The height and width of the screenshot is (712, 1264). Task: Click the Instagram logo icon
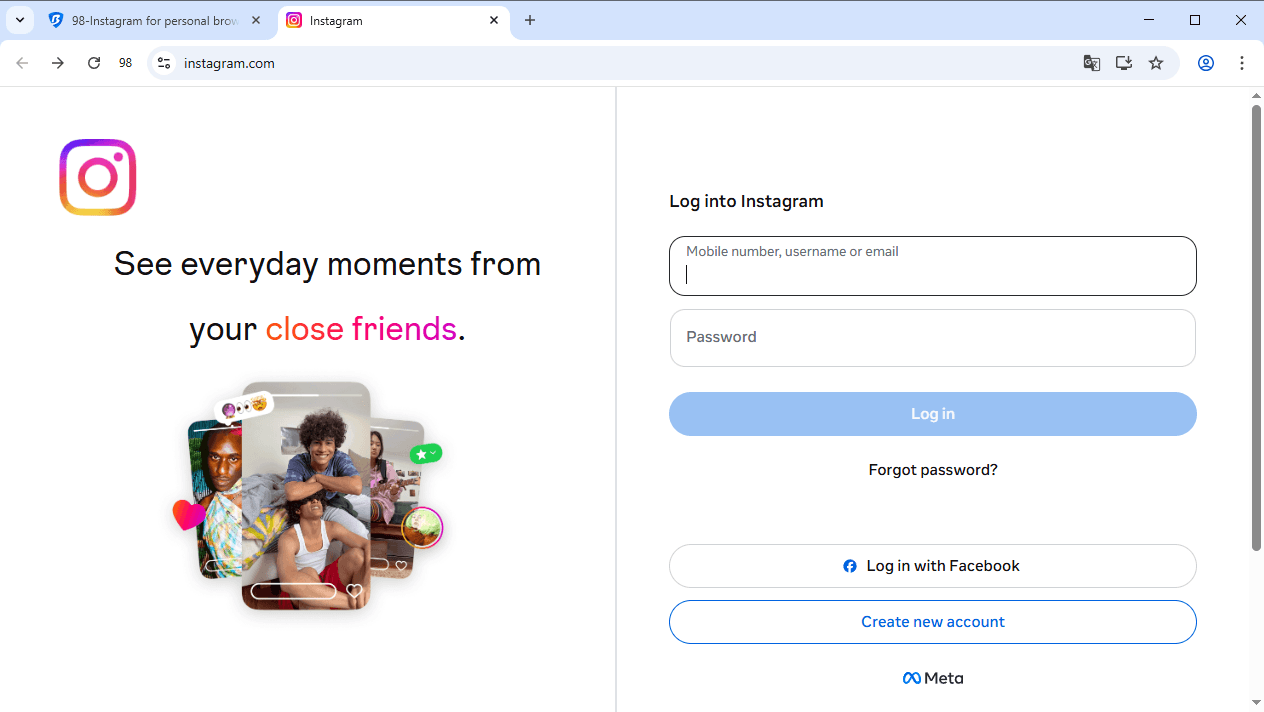click(x=97, y=177)
